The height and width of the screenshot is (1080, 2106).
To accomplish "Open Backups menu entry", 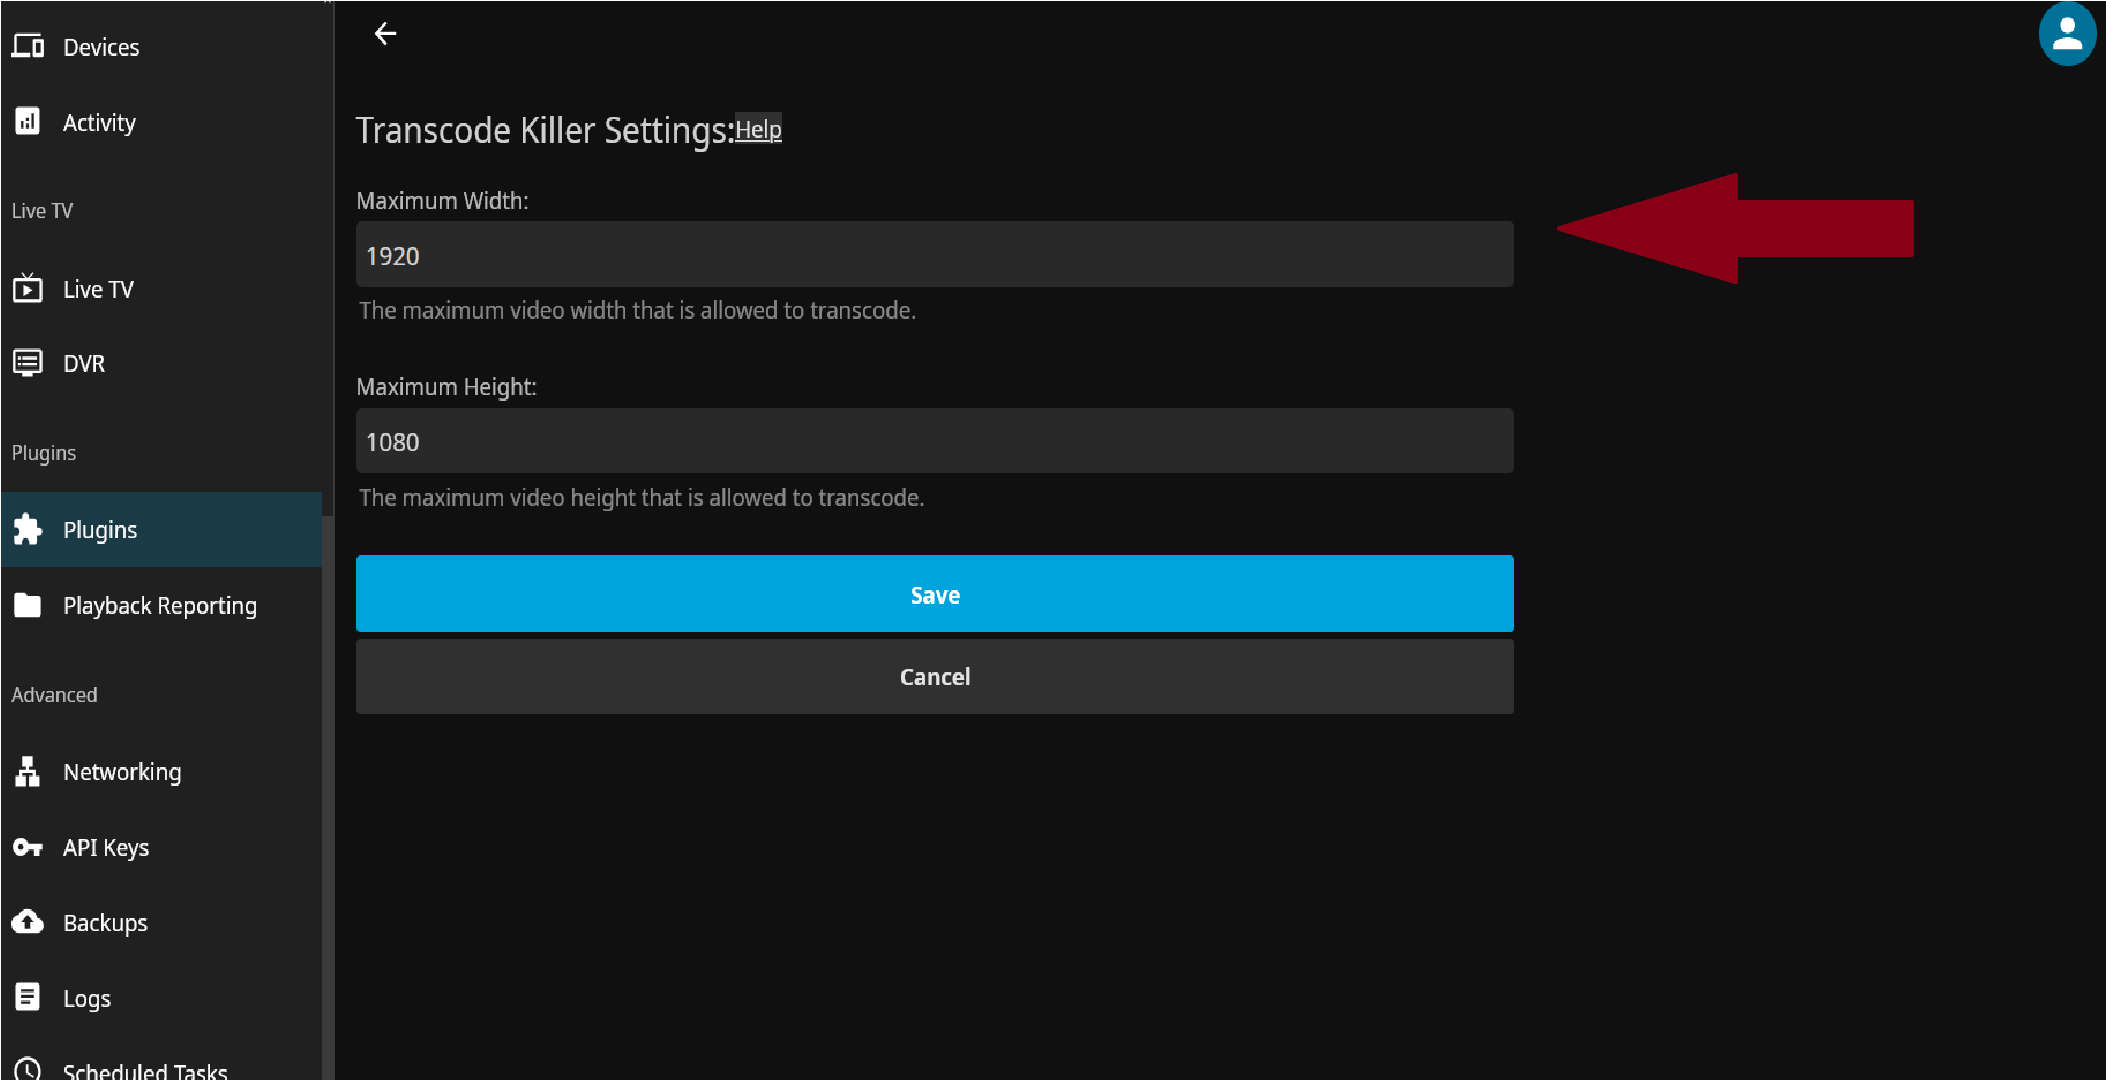I will [x=161, y=922].
